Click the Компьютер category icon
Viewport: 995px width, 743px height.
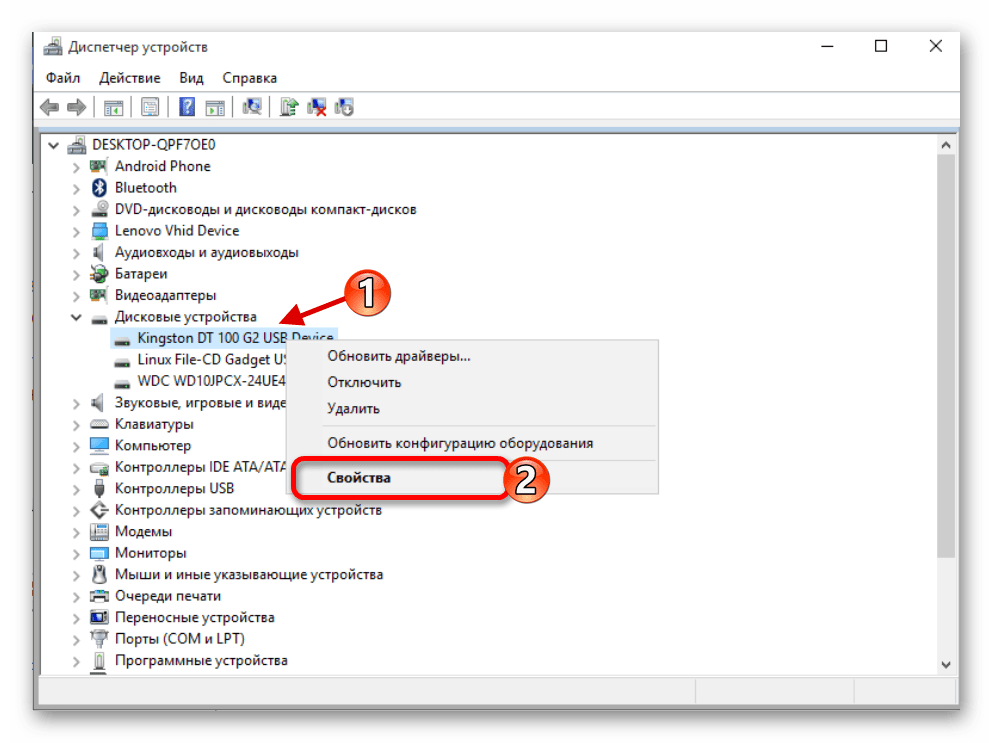(99, 445)
